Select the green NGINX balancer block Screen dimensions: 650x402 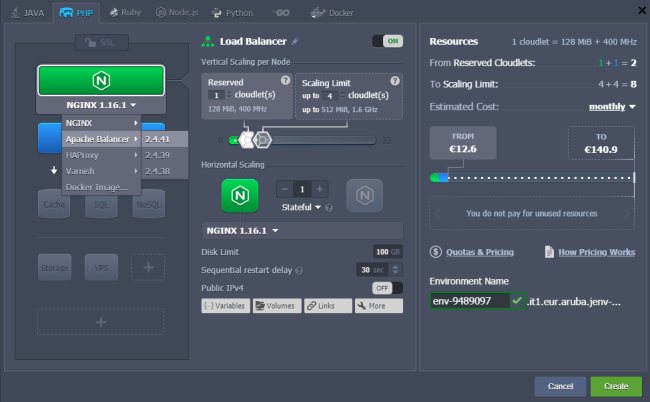point(101,80)
